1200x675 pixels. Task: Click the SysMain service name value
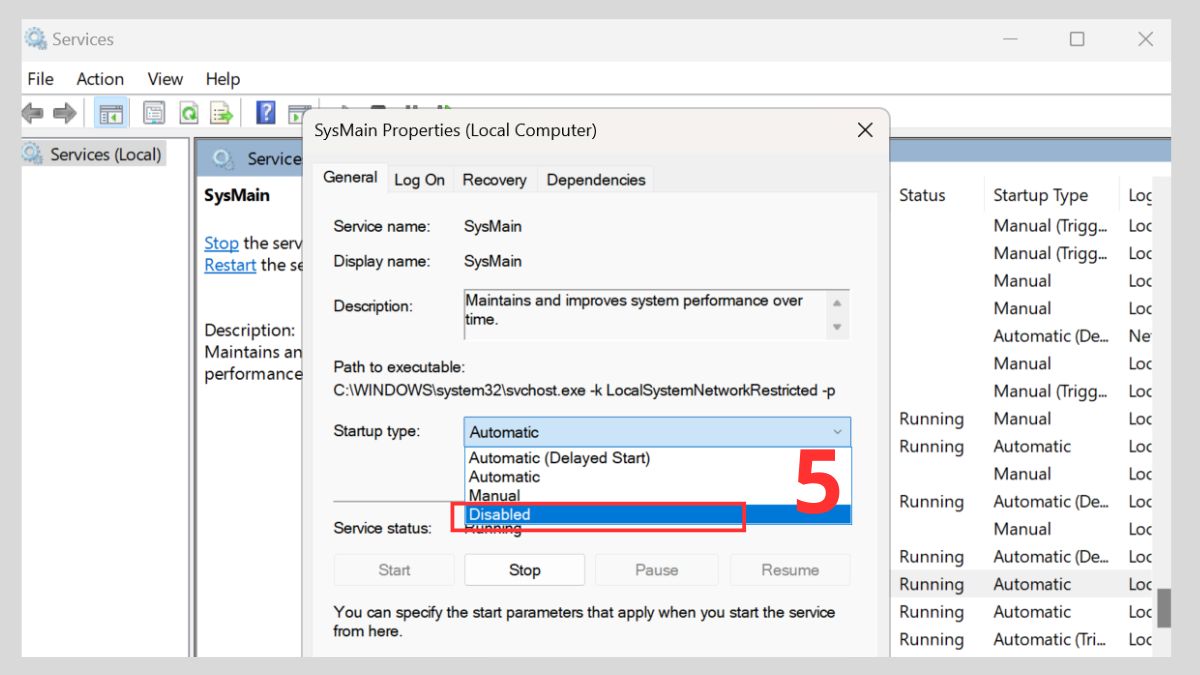tap(492, 226)
